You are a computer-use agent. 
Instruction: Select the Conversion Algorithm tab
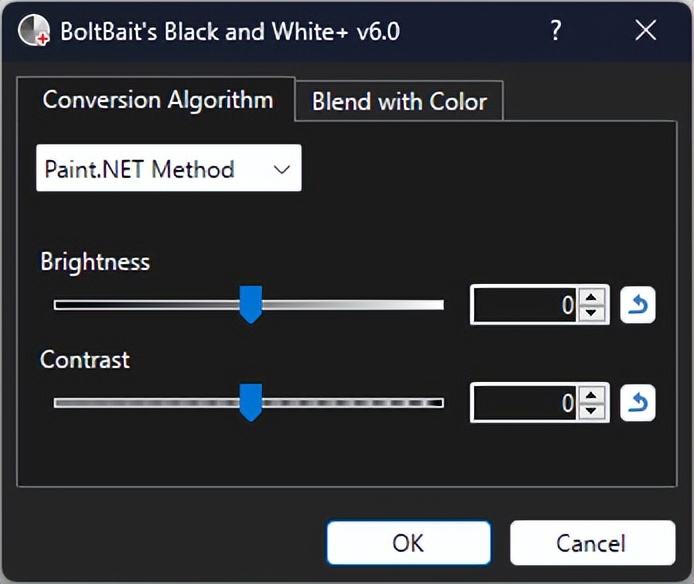(157, 100)
